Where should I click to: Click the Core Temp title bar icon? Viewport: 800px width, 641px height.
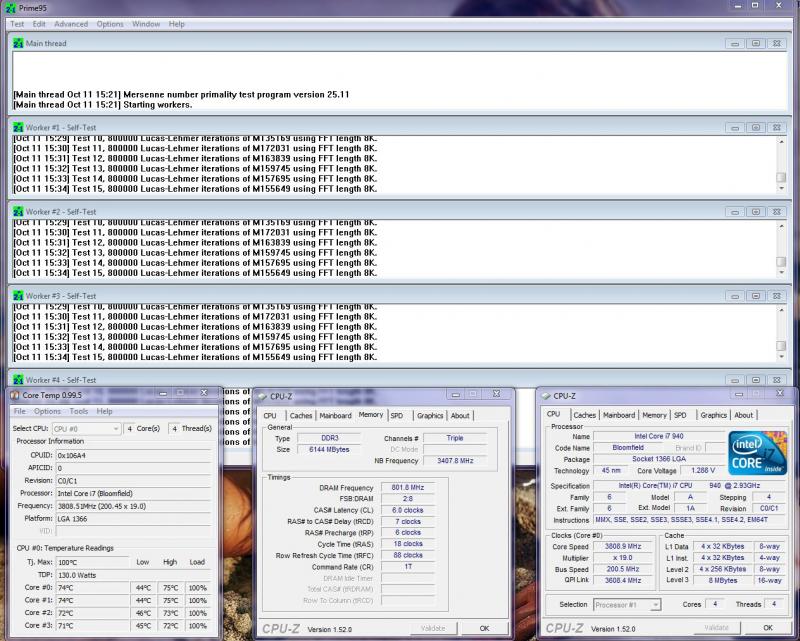(x=15, y=395)
